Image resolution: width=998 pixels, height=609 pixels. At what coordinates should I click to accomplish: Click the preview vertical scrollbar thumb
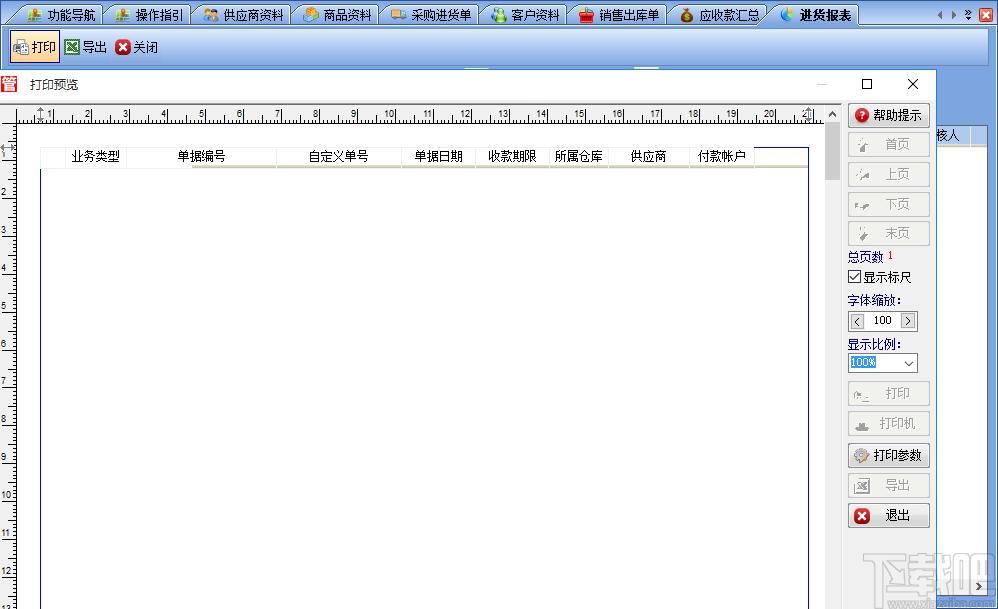coord(832,151)
